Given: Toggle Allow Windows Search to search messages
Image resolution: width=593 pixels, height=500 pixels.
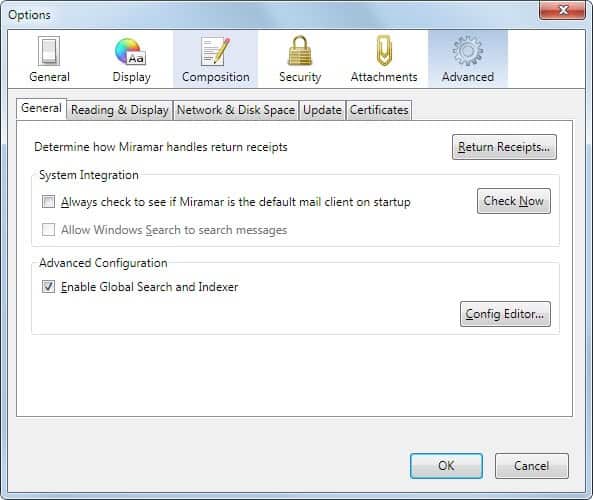Looking at the screenshot, I should pos(48,230).
